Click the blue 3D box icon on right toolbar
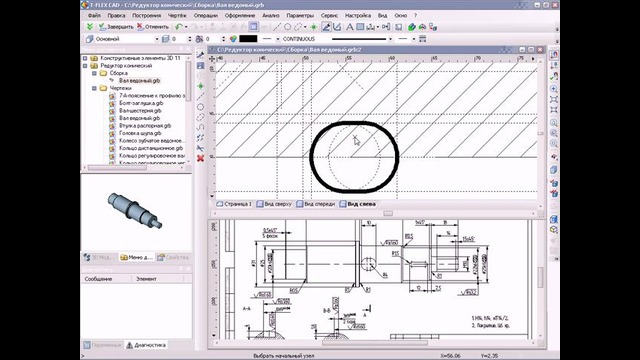Screen dimensions: 640x360 point(554,219)
